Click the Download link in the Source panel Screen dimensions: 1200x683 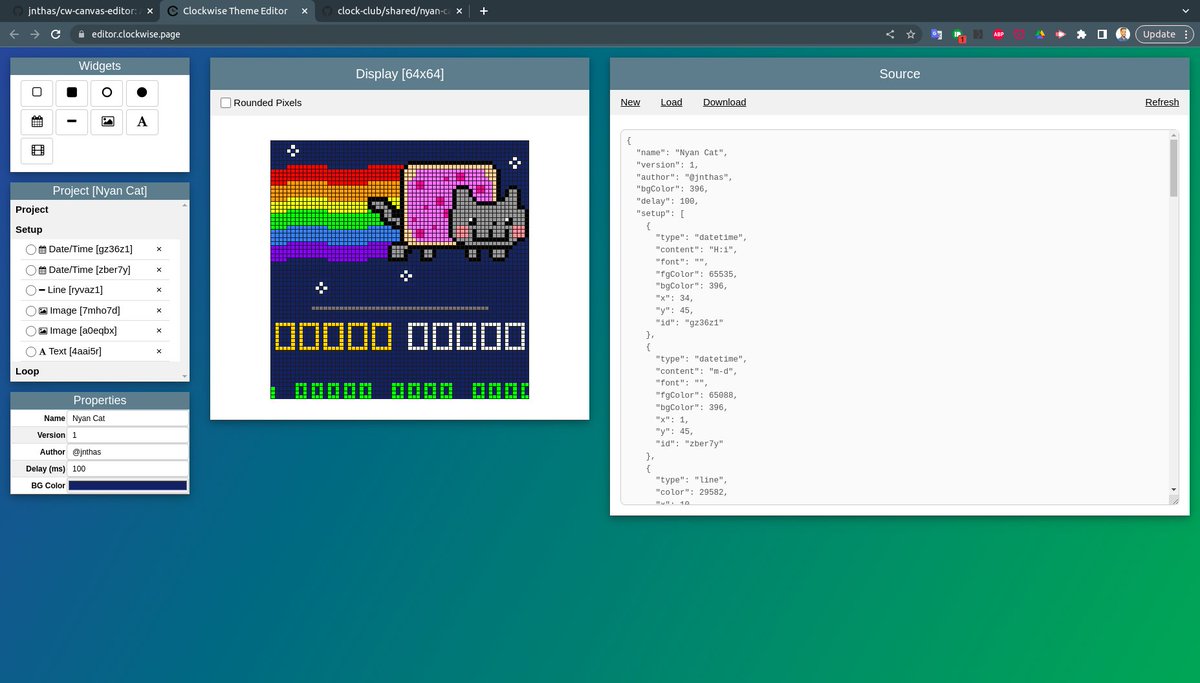[724, 102]
